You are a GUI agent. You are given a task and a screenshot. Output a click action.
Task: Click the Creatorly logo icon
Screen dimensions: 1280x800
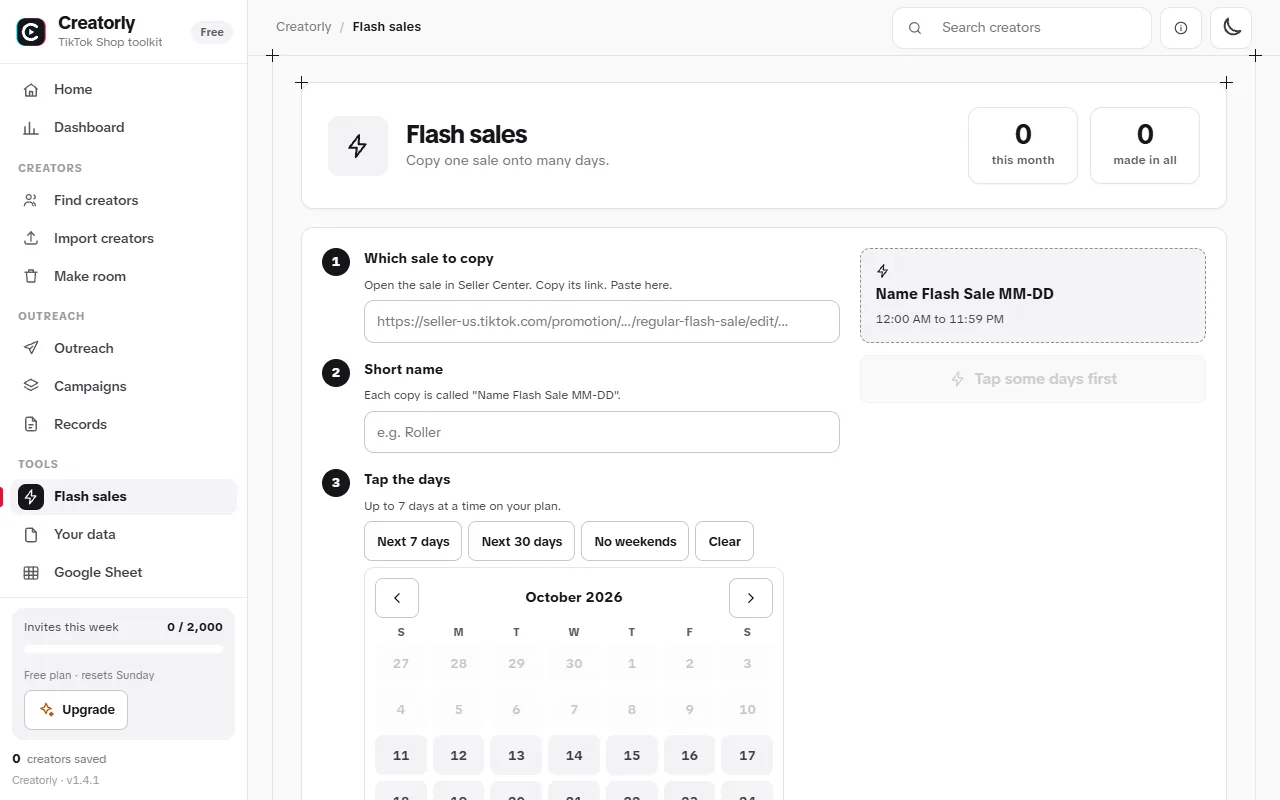31,32
